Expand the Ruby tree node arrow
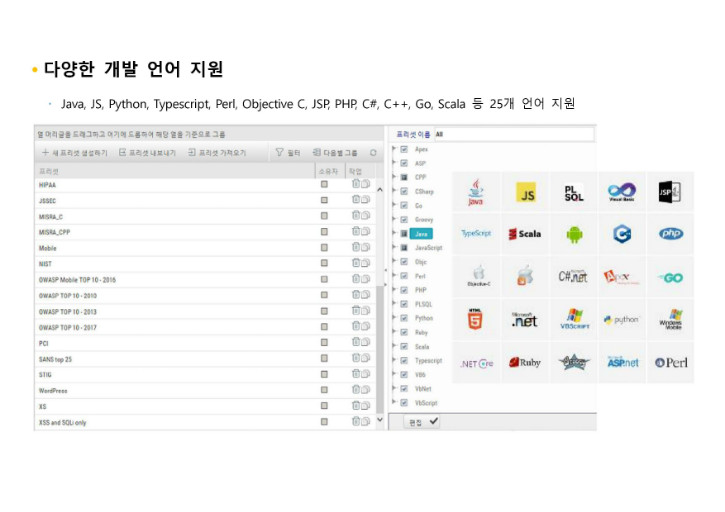 coord(394,332)
